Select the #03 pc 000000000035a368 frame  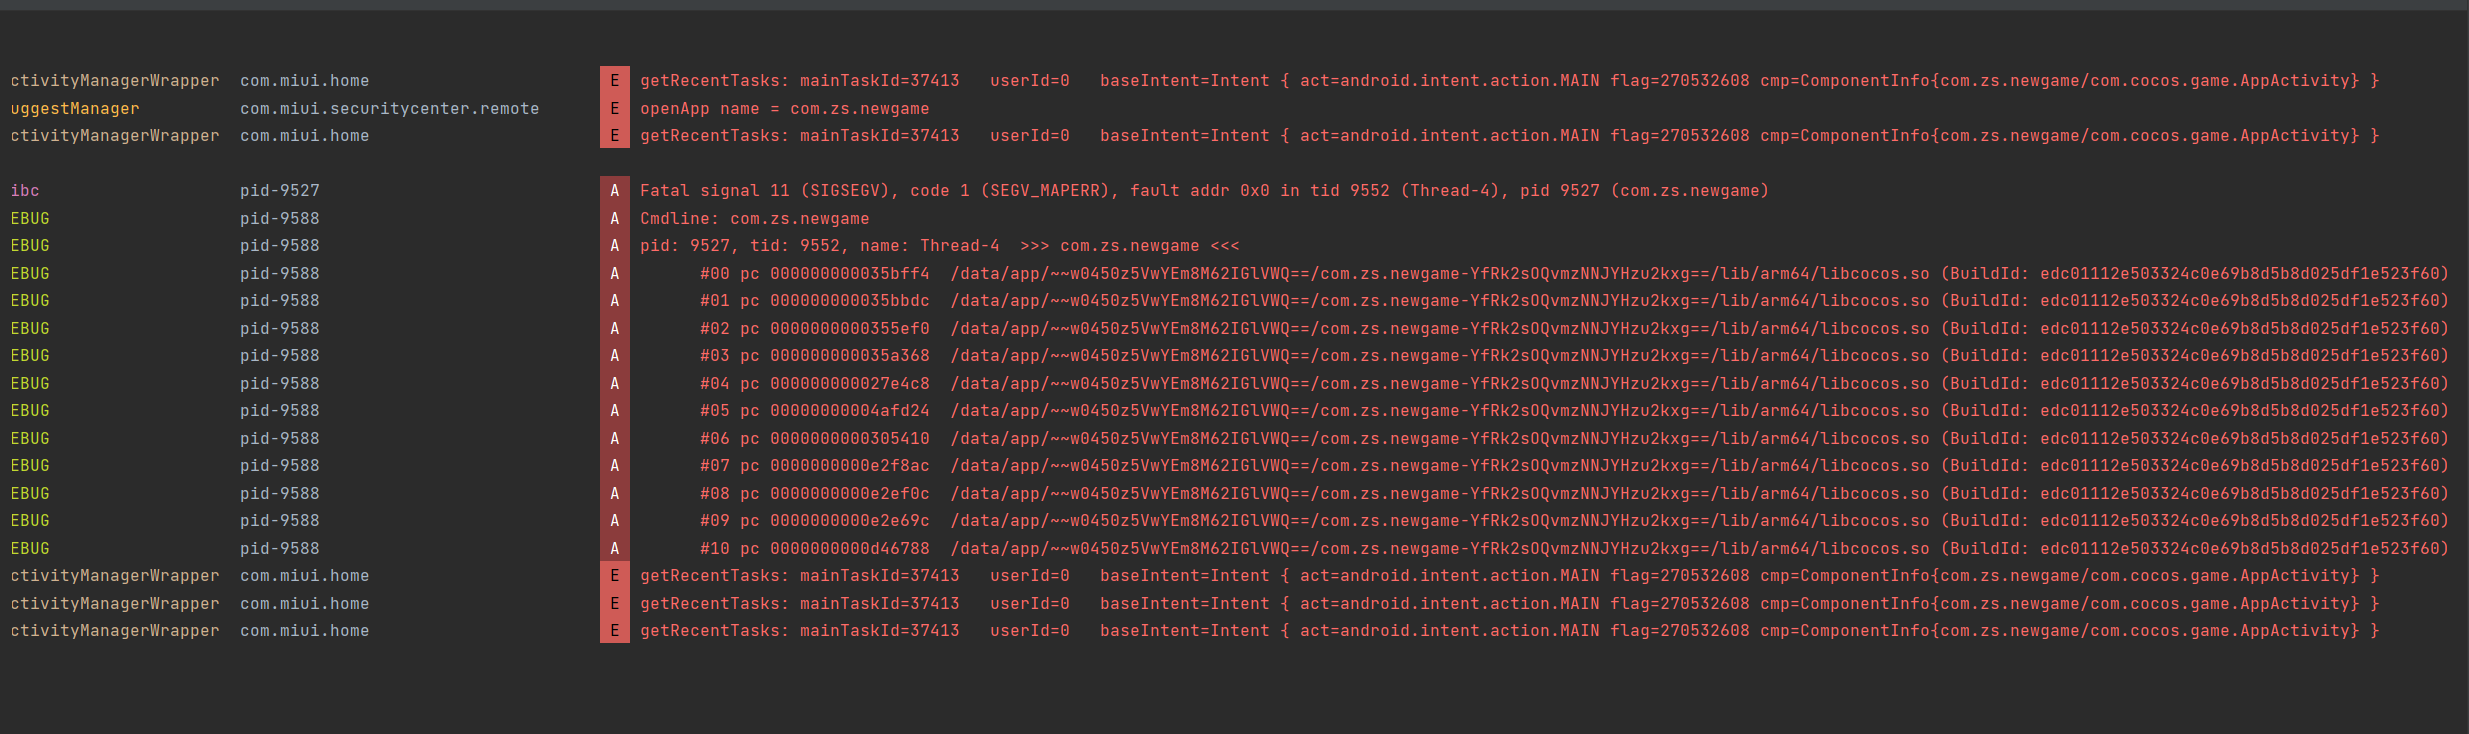click(x=814, y=356)
